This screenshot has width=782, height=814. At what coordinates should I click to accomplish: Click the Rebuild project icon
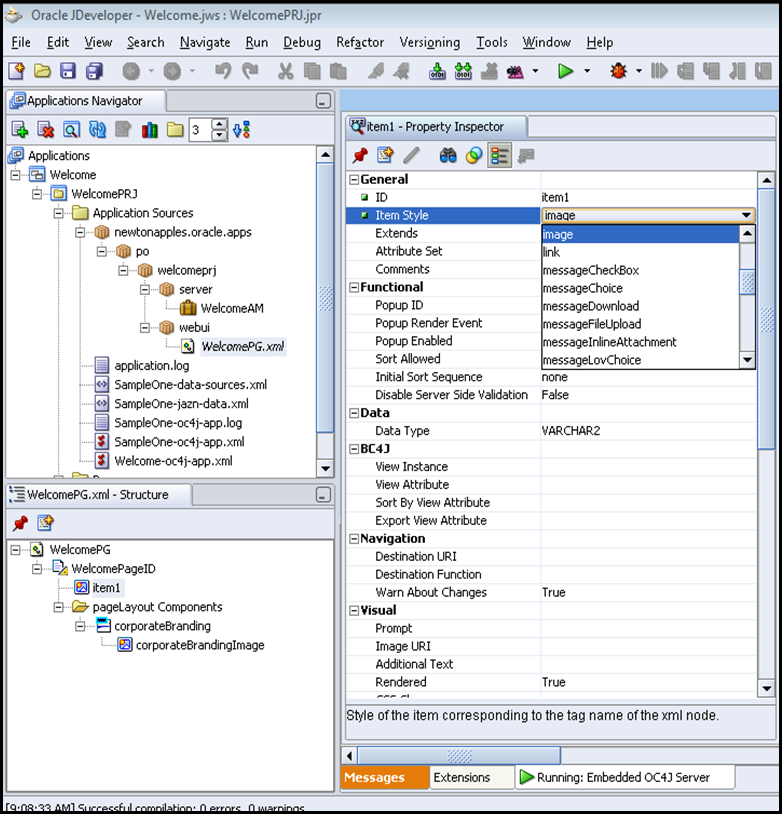point(463,71)
